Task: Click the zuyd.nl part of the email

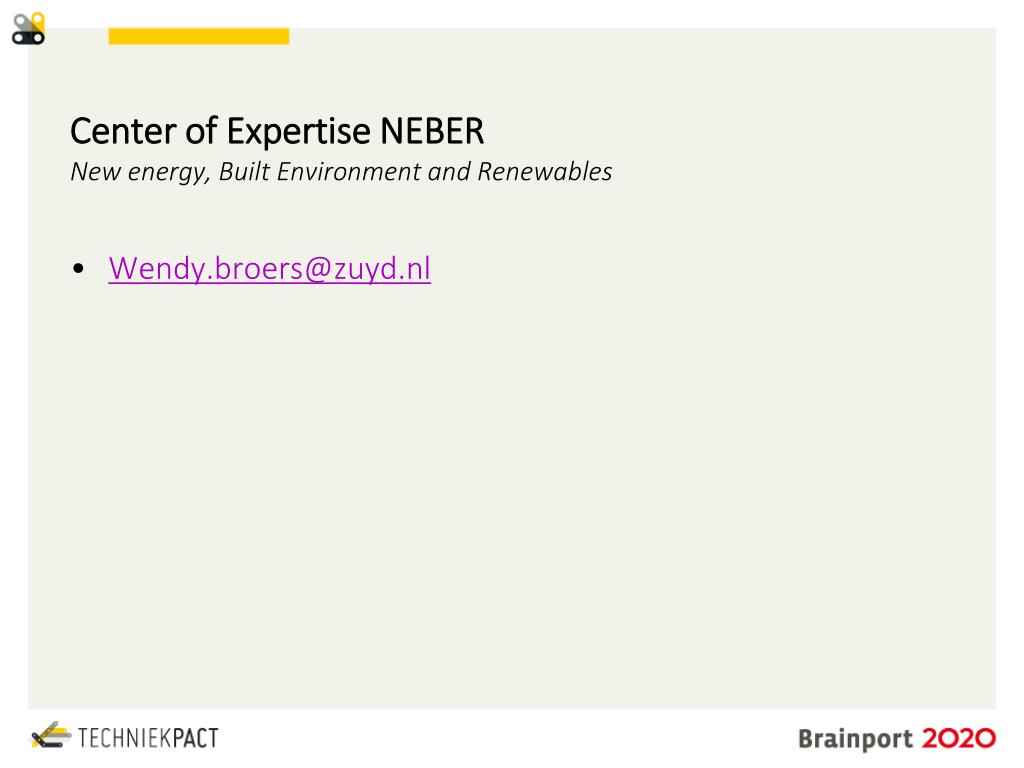Action: (383, 268)
